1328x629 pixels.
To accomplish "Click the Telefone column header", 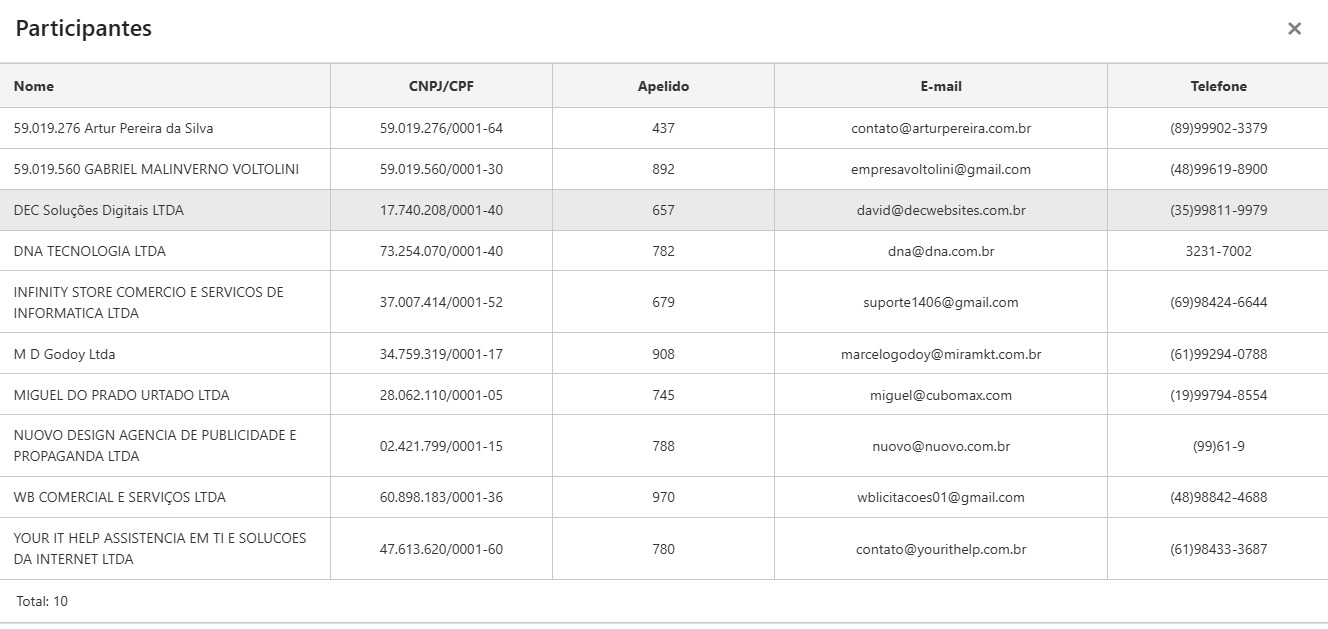I will tap(1218, 86).
